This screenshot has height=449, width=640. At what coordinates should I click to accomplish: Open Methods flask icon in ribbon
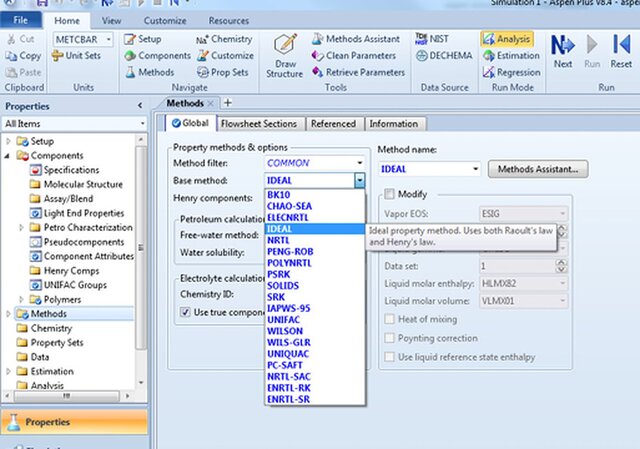(x=130, y=72)
